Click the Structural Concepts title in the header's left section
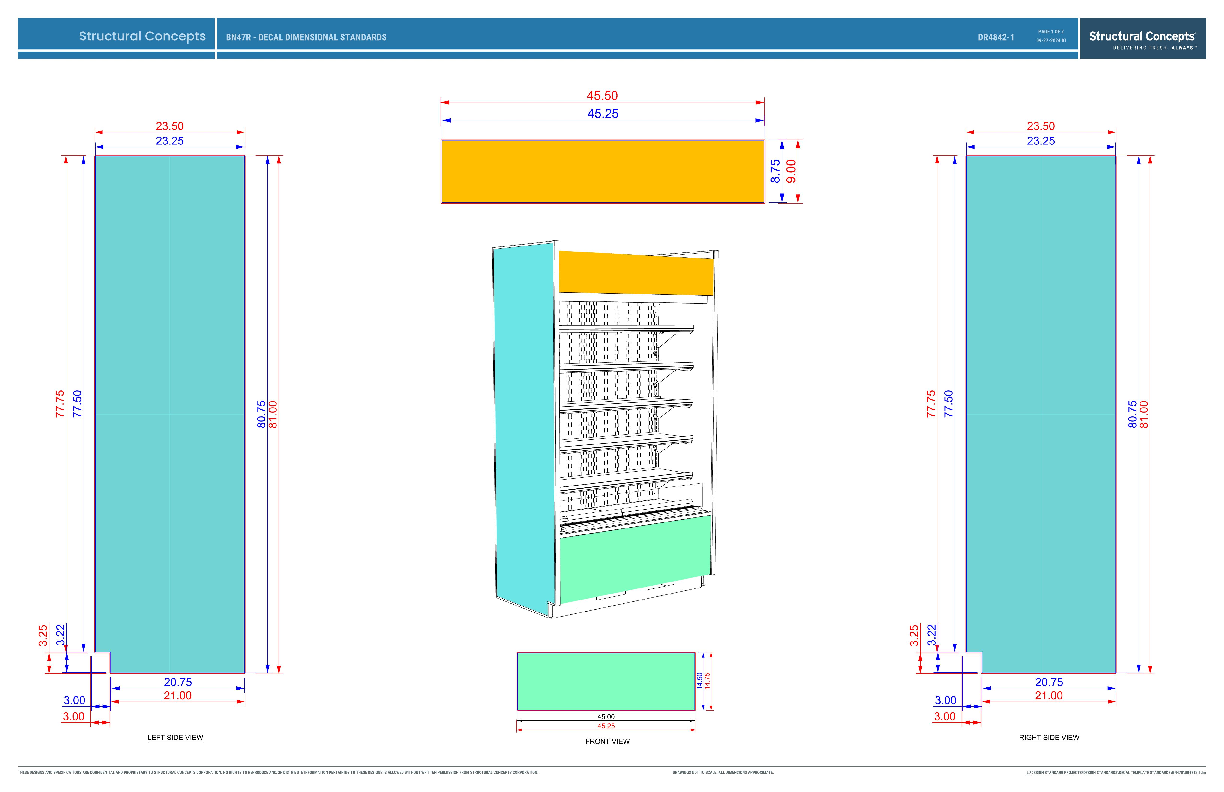 143,36
